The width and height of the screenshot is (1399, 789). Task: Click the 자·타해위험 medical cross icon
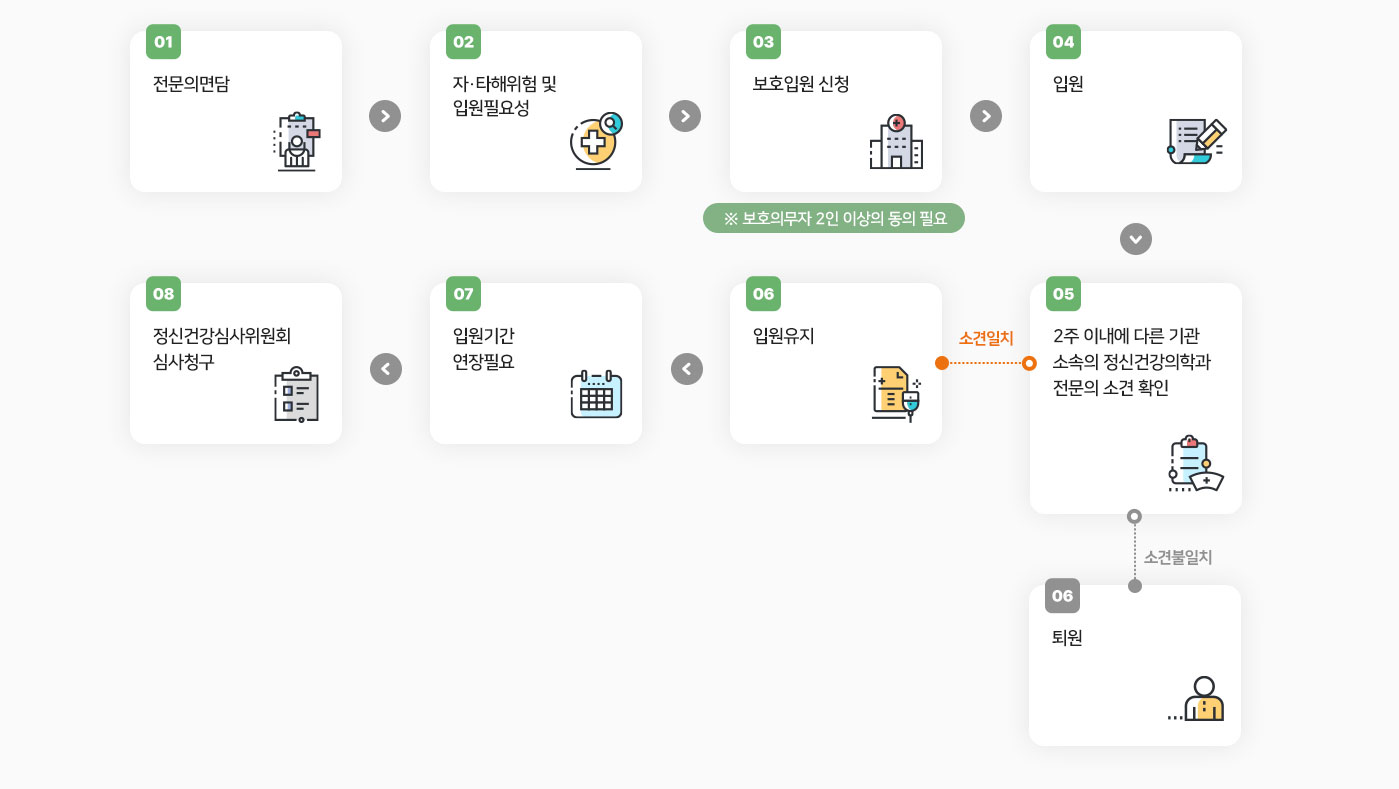click(x=596, y=141)
